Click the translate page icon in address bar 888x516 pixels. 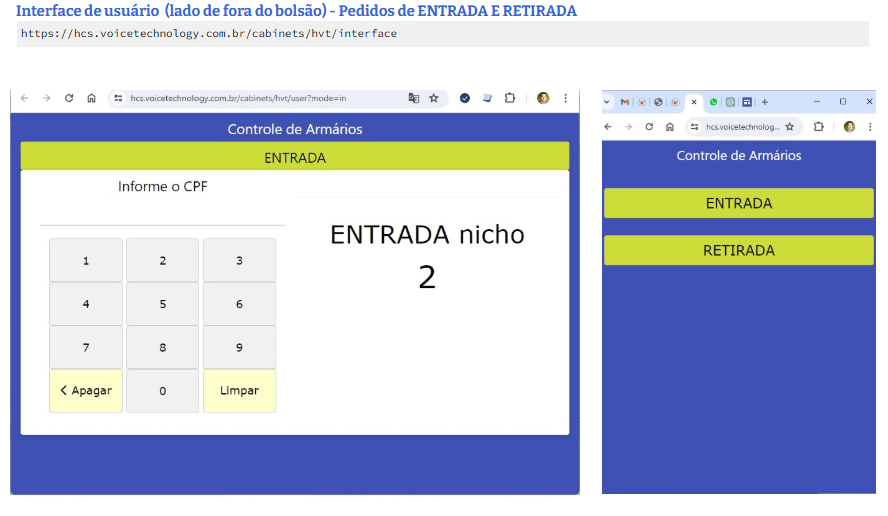(413, 98)
